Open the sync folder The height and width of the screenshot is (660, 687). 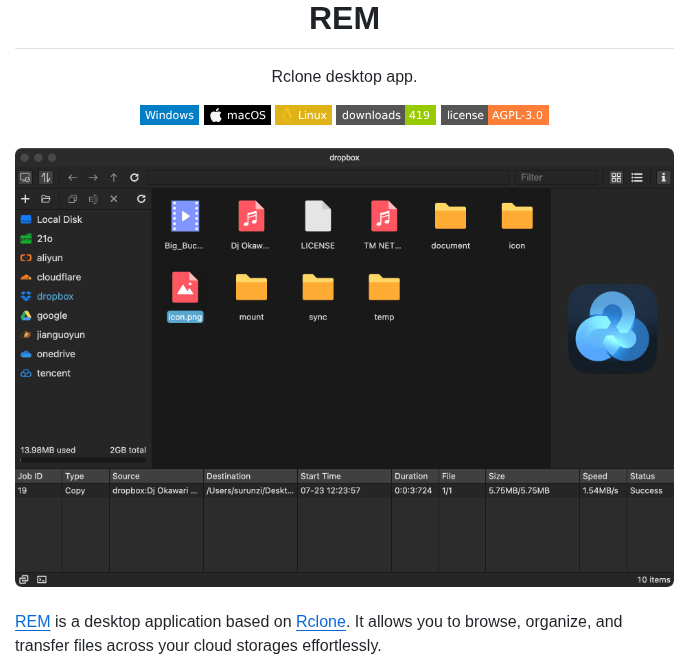(x=318, y=296)
